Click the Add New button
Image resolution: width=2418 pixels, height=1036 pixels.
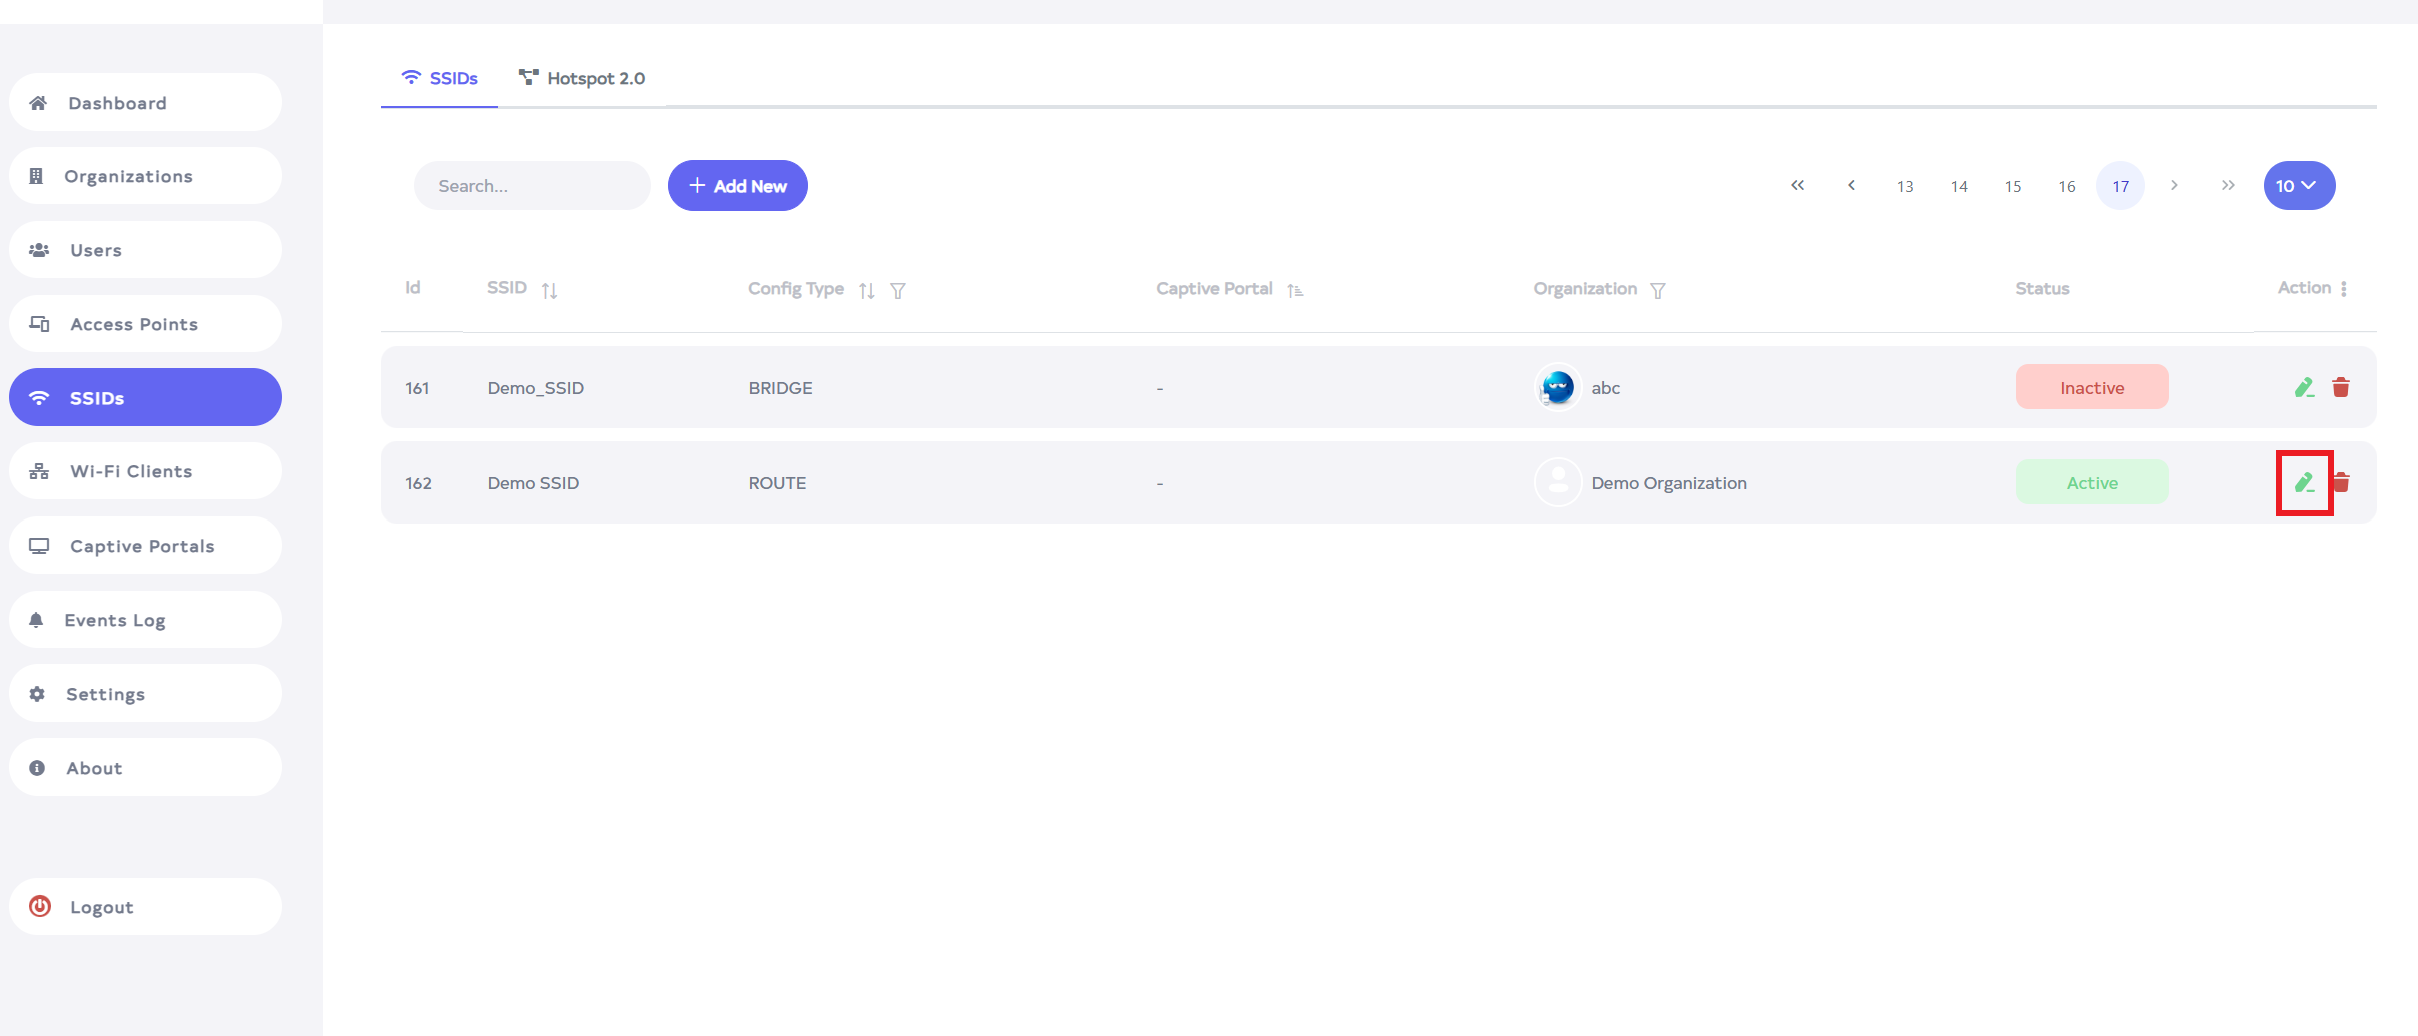[x=738, y=186]
